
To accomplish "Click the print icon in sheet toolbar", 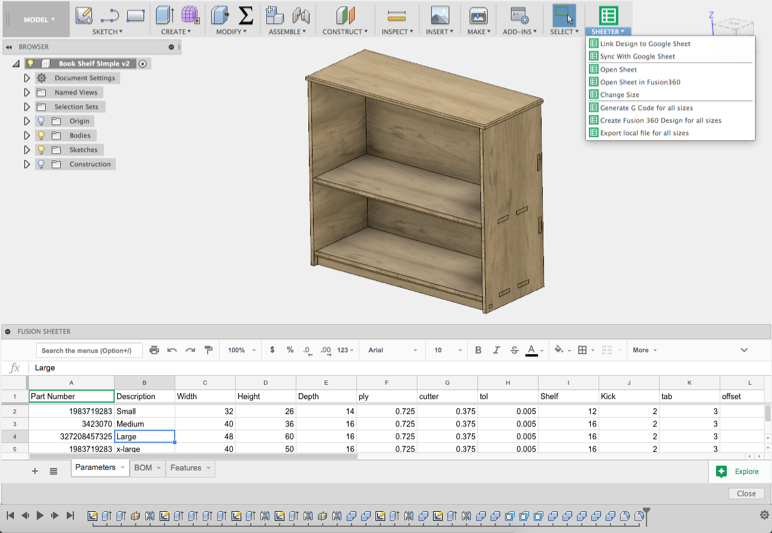I will 154,350.
